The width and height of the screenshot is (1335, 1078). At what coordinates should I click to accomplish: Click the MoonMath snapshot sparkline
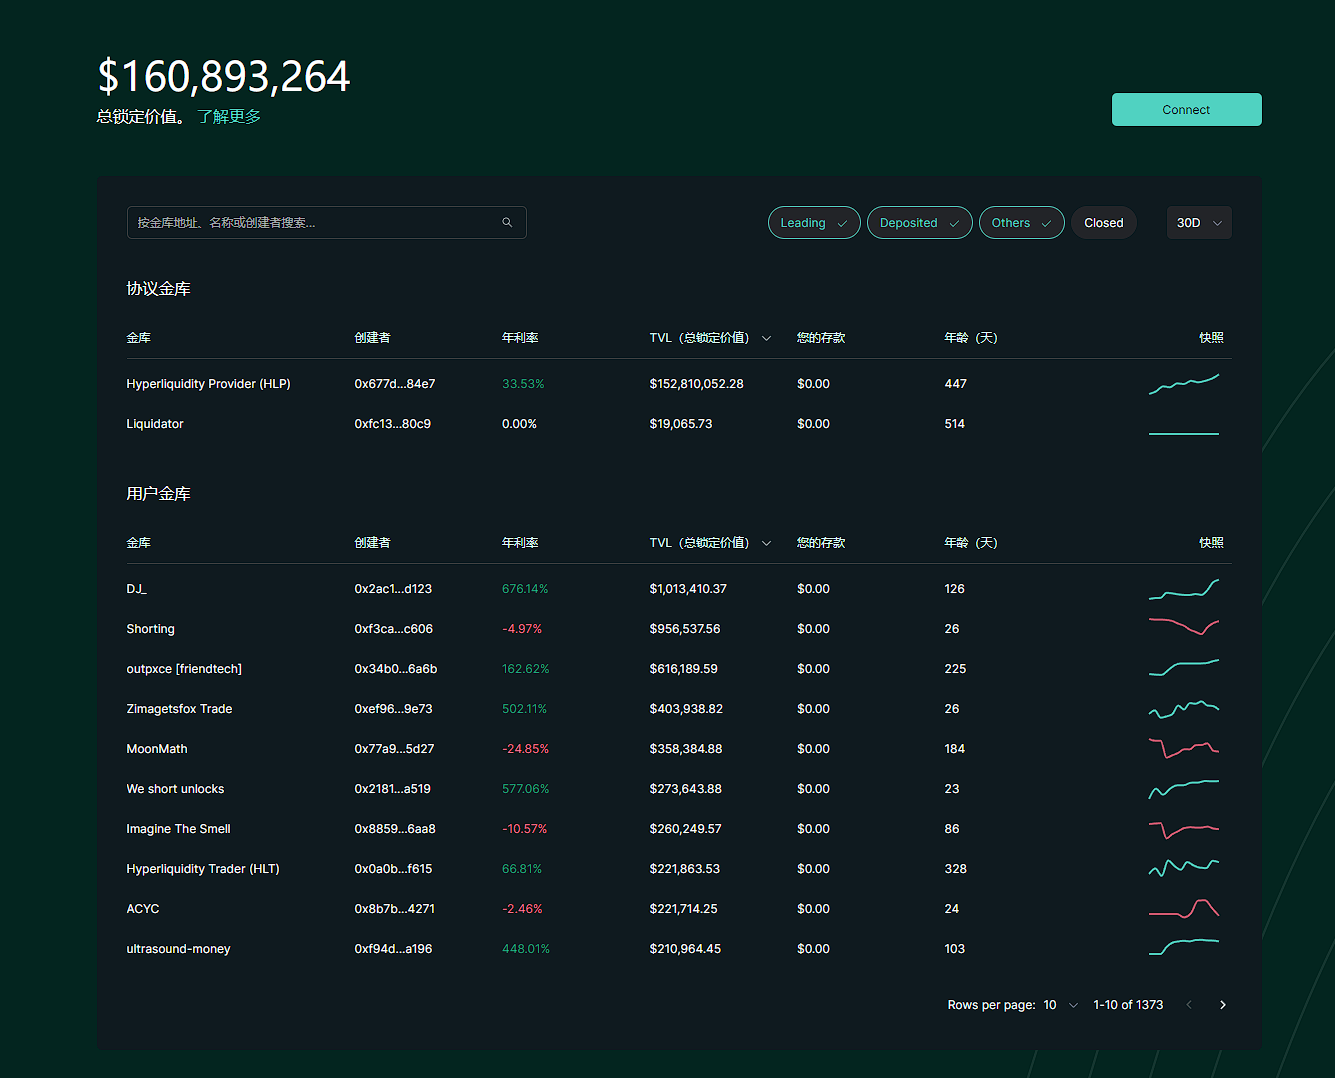(x=1183, y=748)
